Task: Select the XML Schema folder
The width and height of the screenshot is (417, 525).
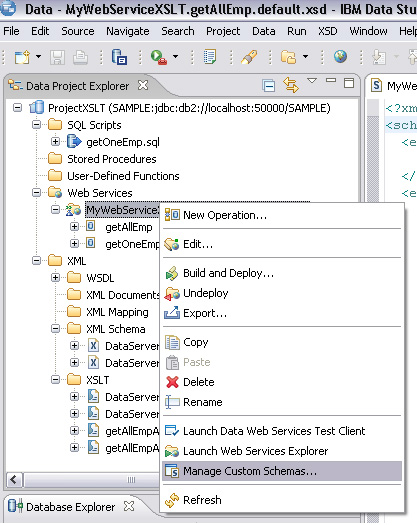Action: point(116,329)
